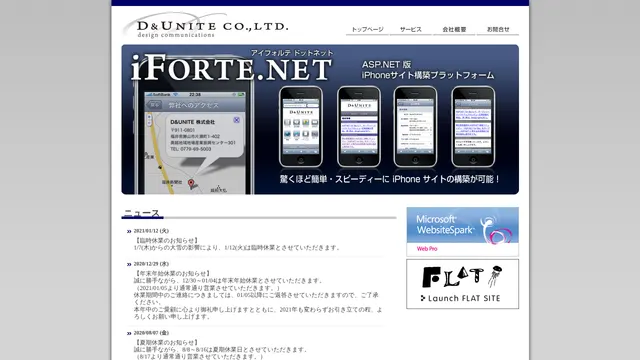Click the banner's bottom tagline ending iPhone サイトの構築が可能！

[390, 179]
